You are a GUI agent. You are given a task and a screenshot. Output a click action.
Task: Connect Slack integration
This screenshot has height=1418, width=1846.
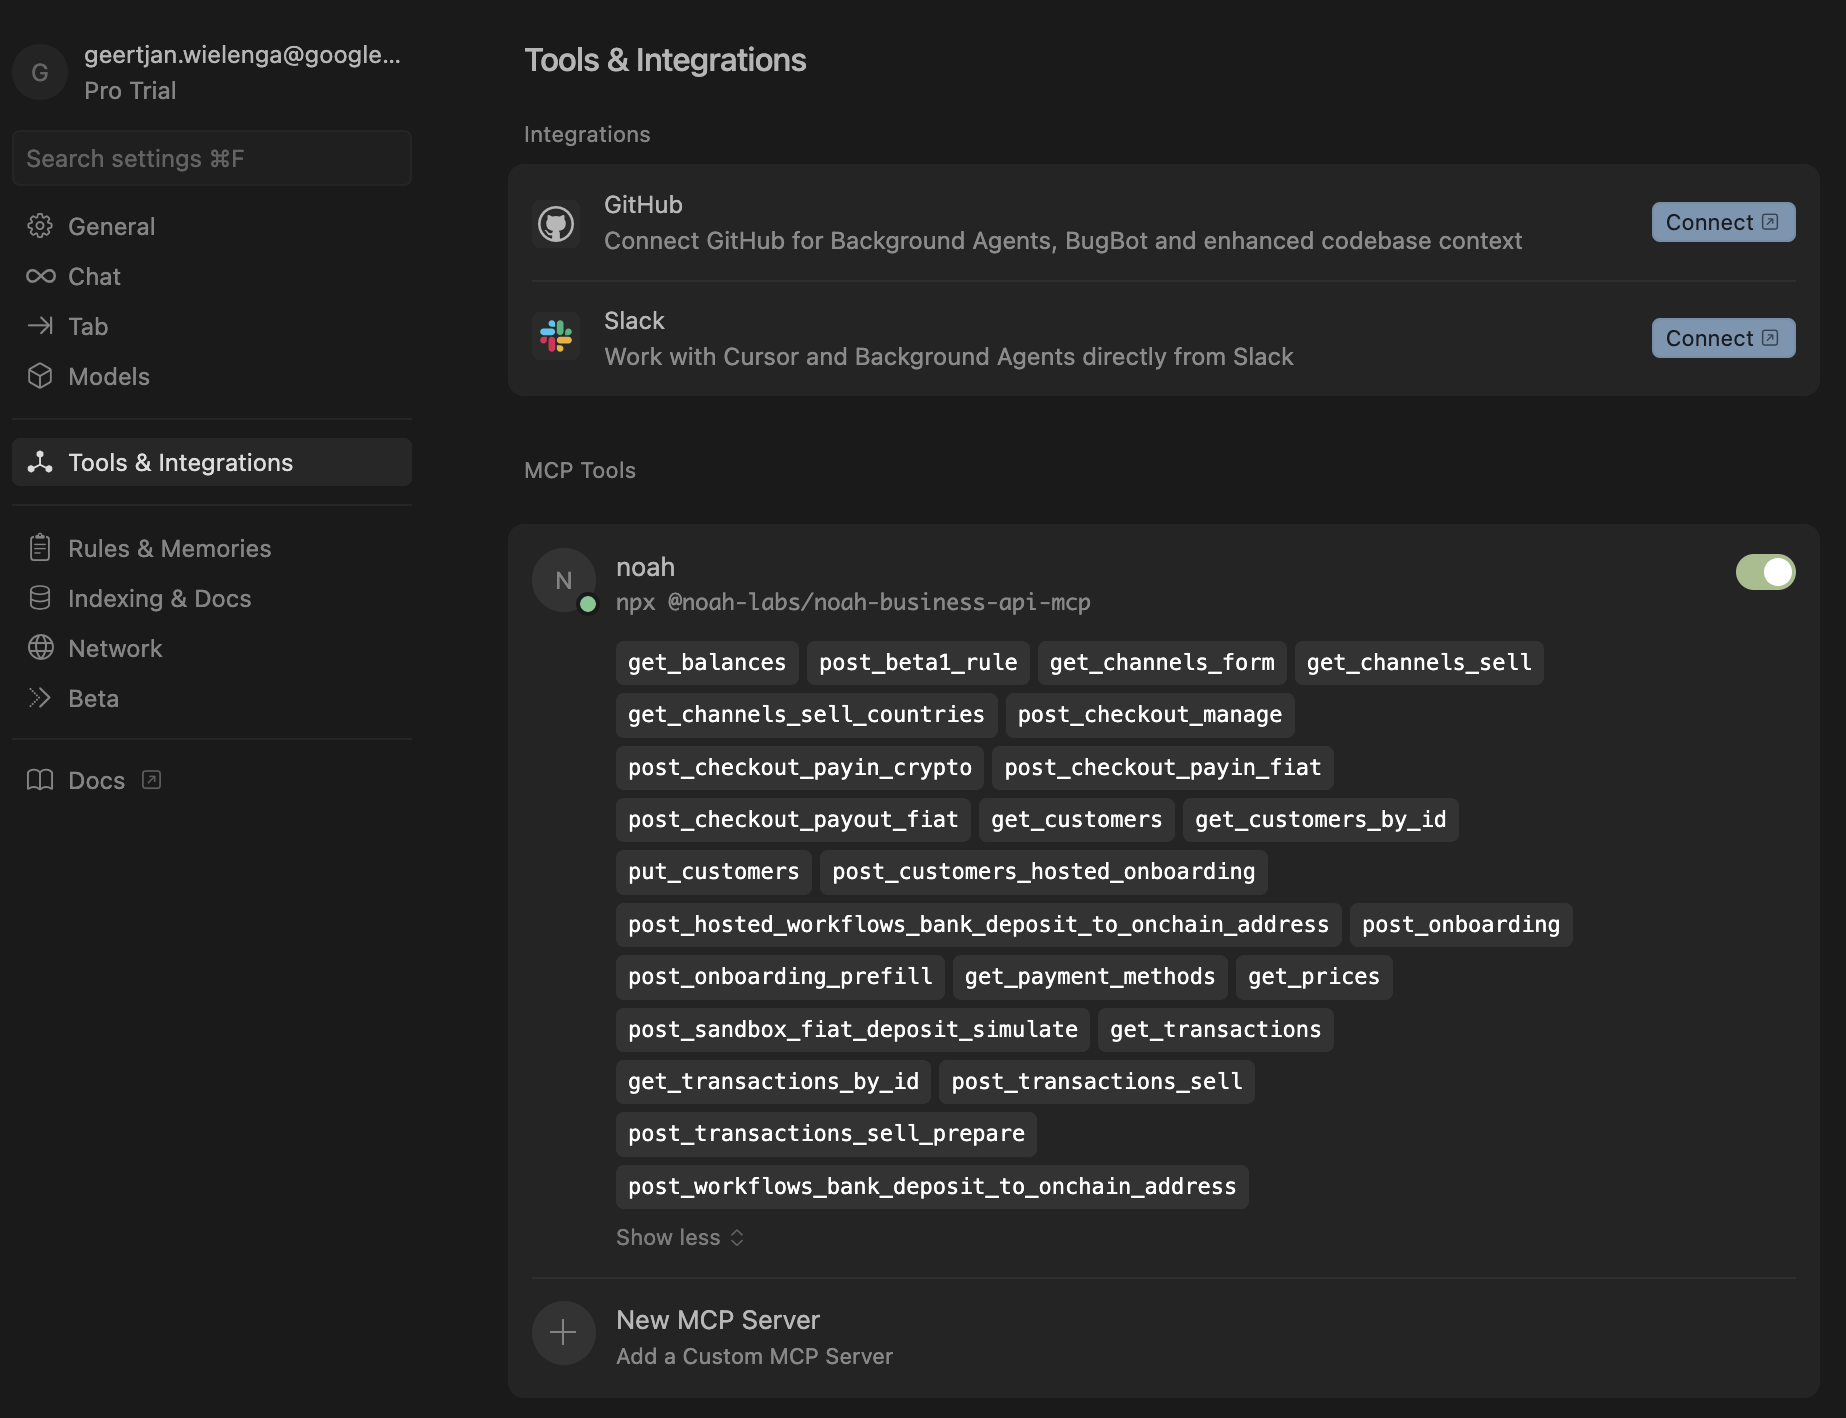1723,338
